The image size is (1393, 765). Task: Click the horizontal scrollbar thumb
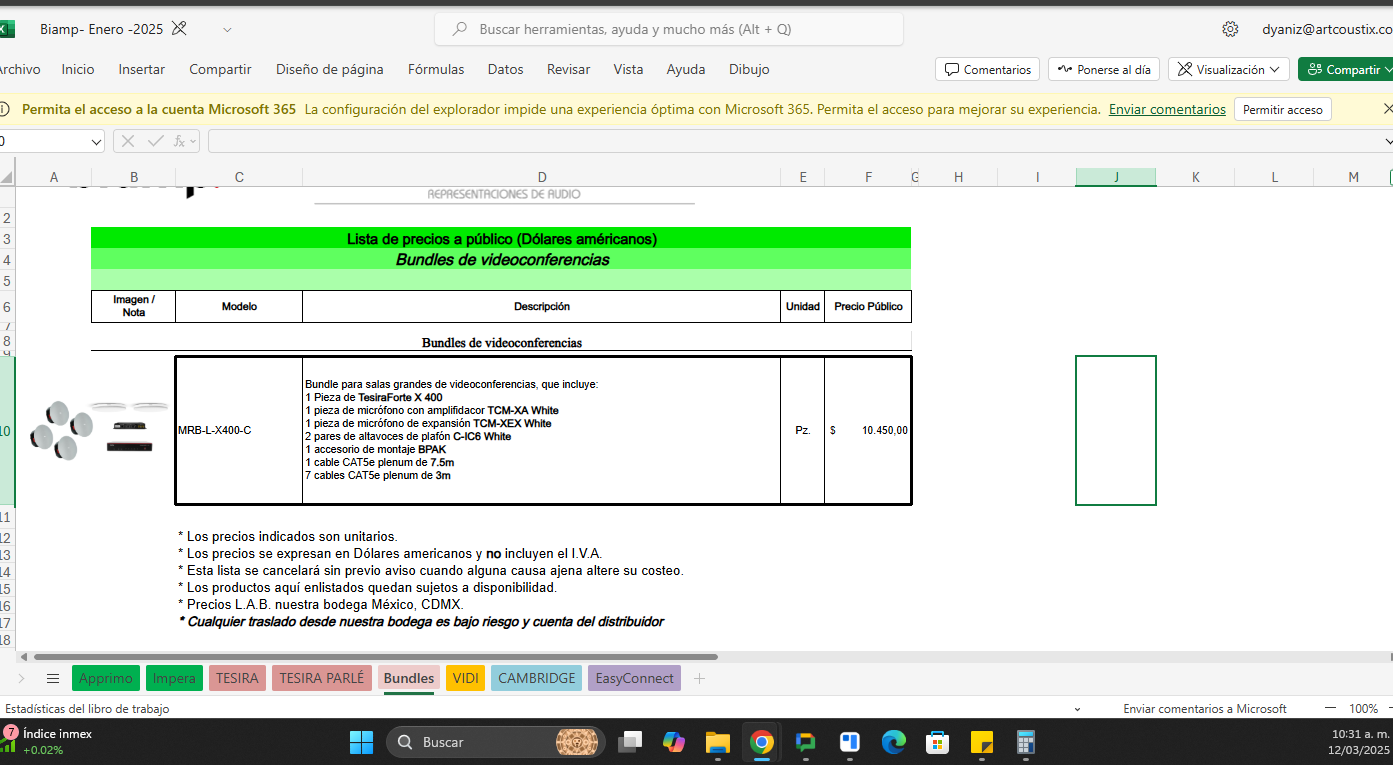click(x=376, y=657)
